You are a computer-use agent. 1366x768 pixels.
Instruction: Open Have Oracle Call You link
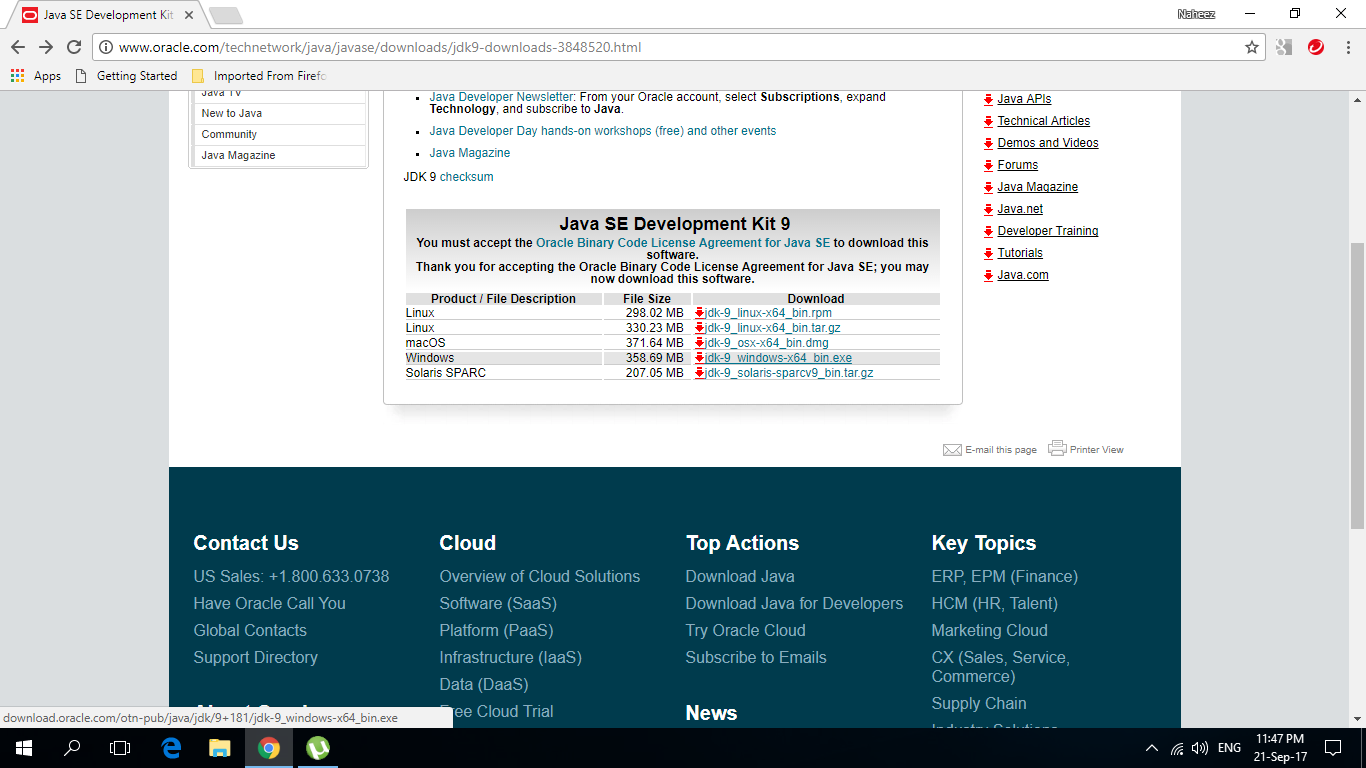270,603
